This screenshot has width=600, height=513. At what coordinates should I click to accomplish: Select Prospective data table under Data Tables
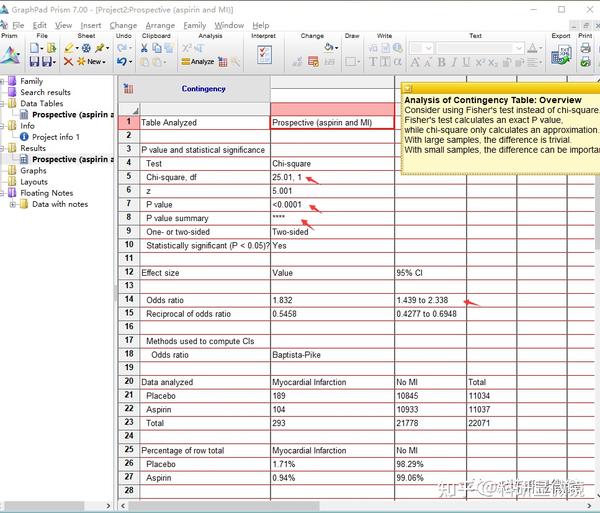click(x=73, y=114)
